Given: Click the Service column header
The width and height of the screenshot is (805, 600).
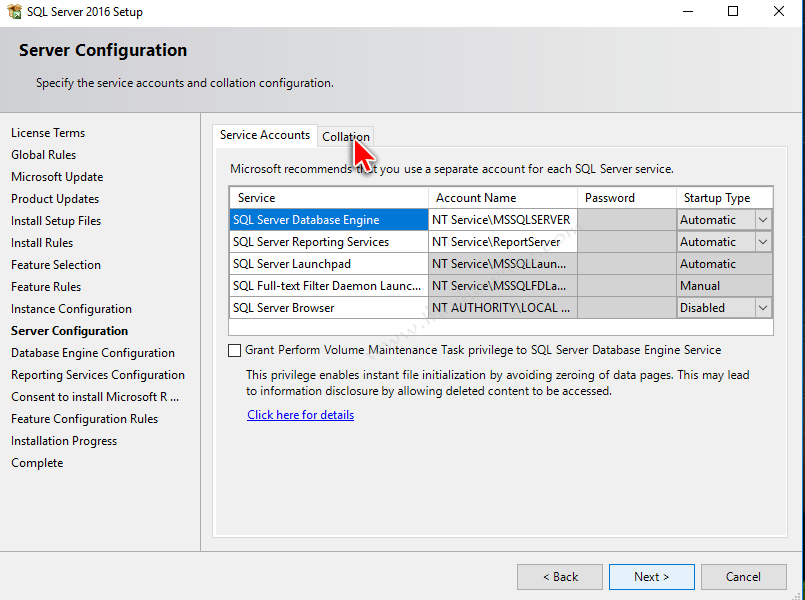Looking at the screenshot, I should click(329, 198).
